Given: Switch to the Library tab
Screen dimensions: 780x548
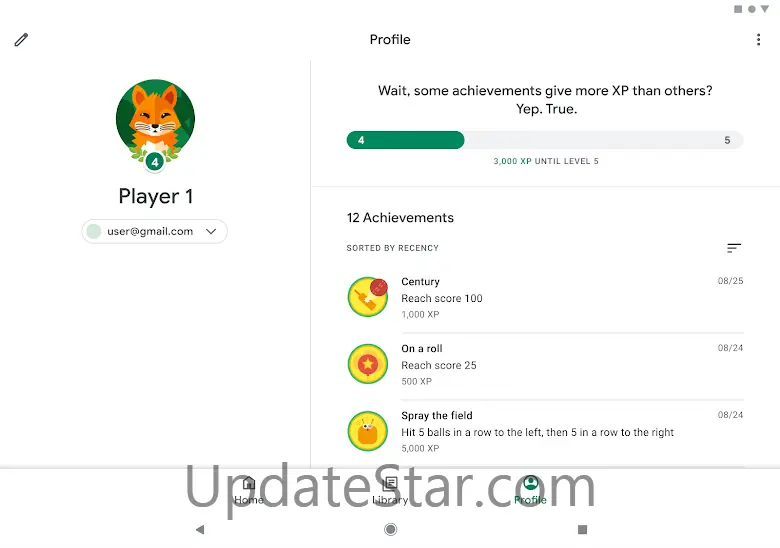Looking at the screenshot, I should point(390,491).
